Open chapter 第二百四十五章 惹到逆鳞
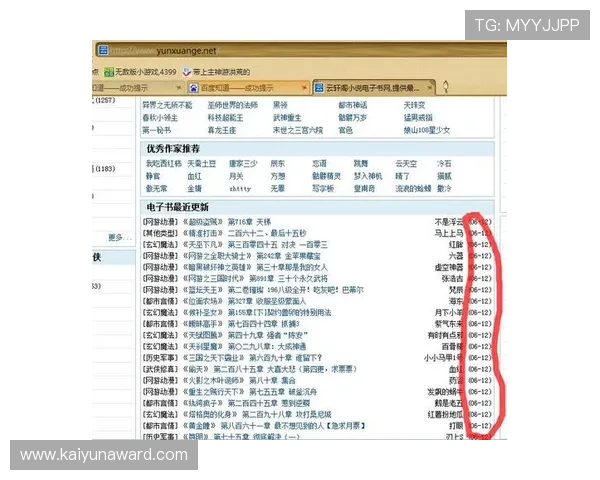This screenshot has height=480, width=600. click(x=269, y=403)
